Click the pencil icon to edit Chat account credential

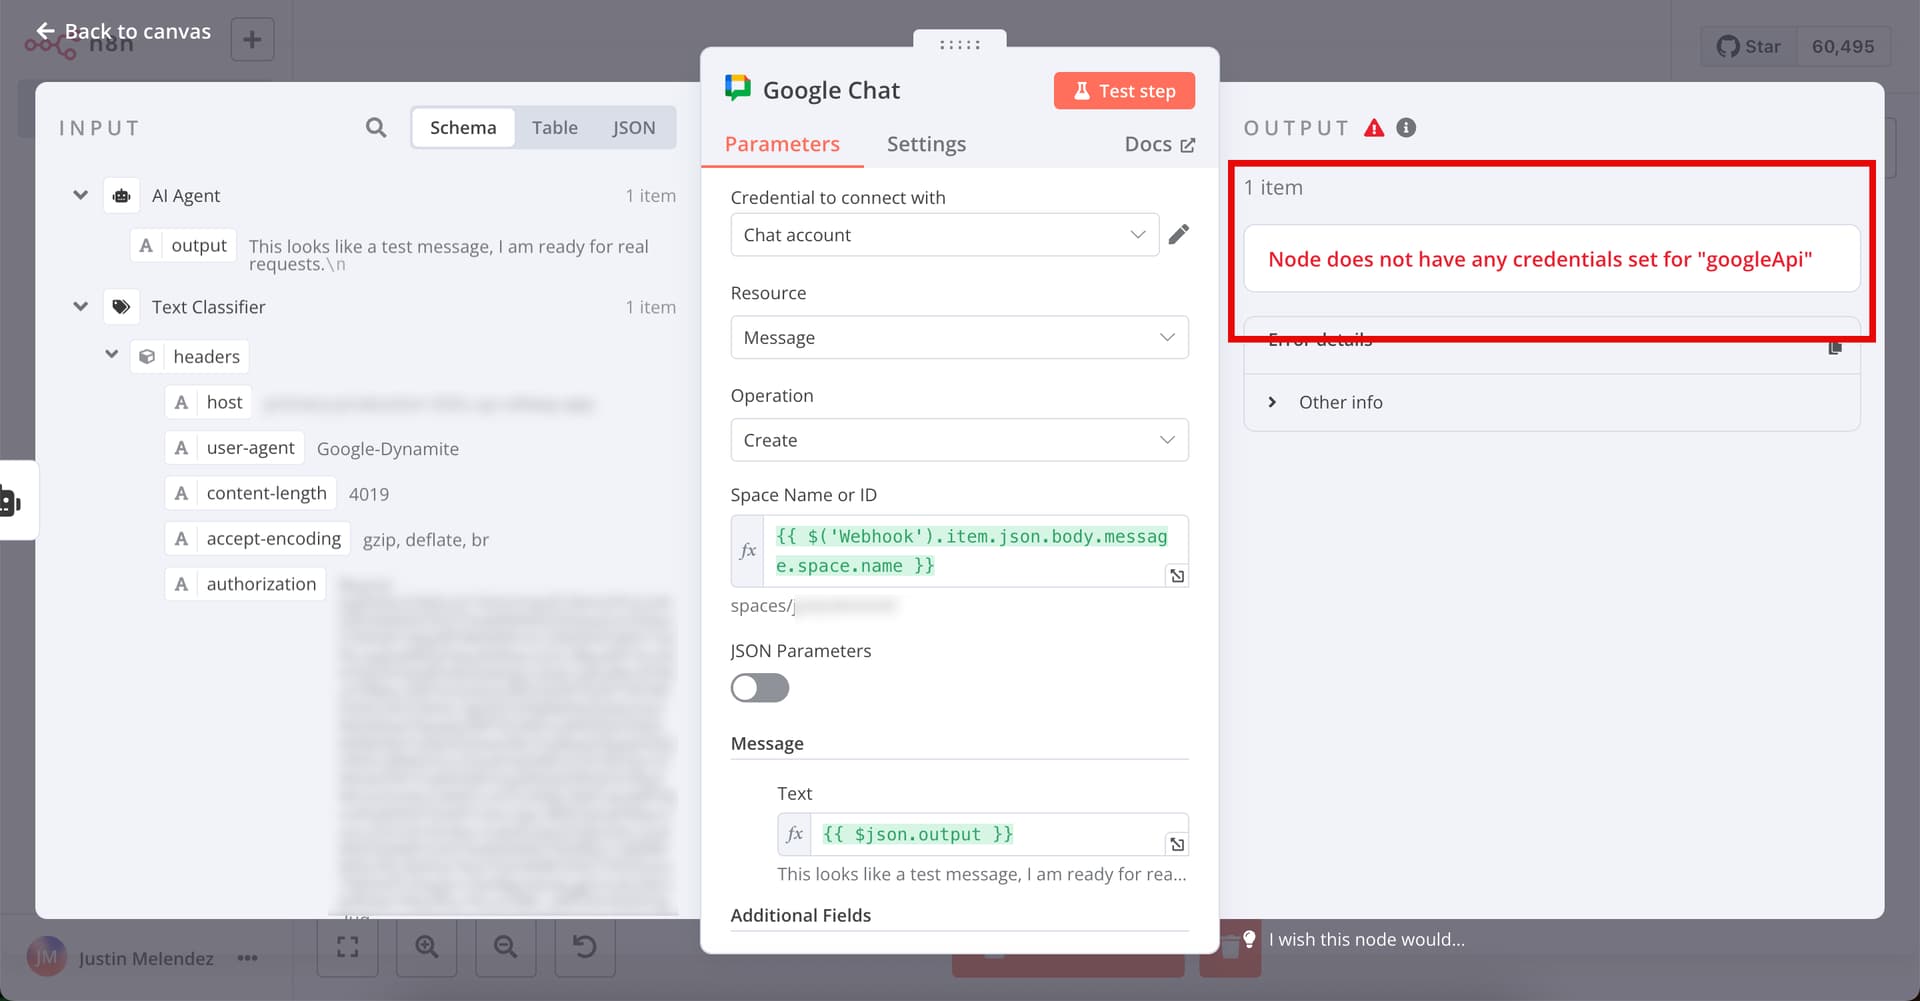[x=1179, y=234]
